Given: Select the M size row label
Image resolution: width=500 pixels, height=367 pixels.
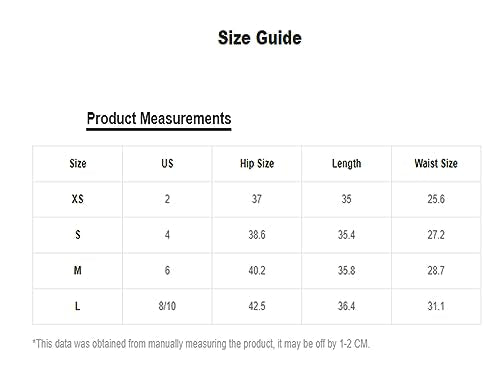Looking at the screenshot, I should click(x=78, y=270).
